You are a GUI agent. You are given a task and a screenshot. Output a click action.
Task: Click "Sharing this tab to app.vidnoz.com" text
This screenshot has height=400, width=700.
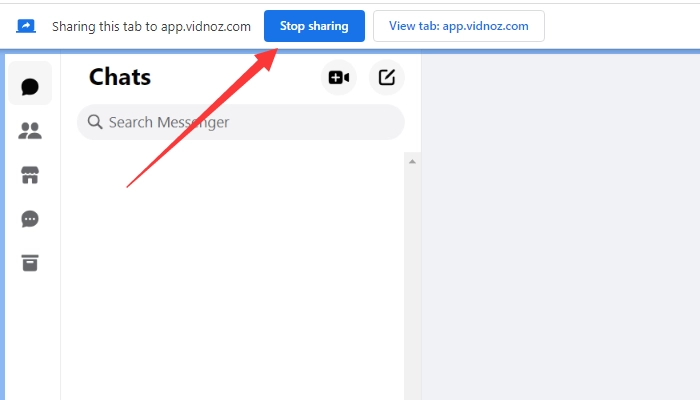[151, 26]
